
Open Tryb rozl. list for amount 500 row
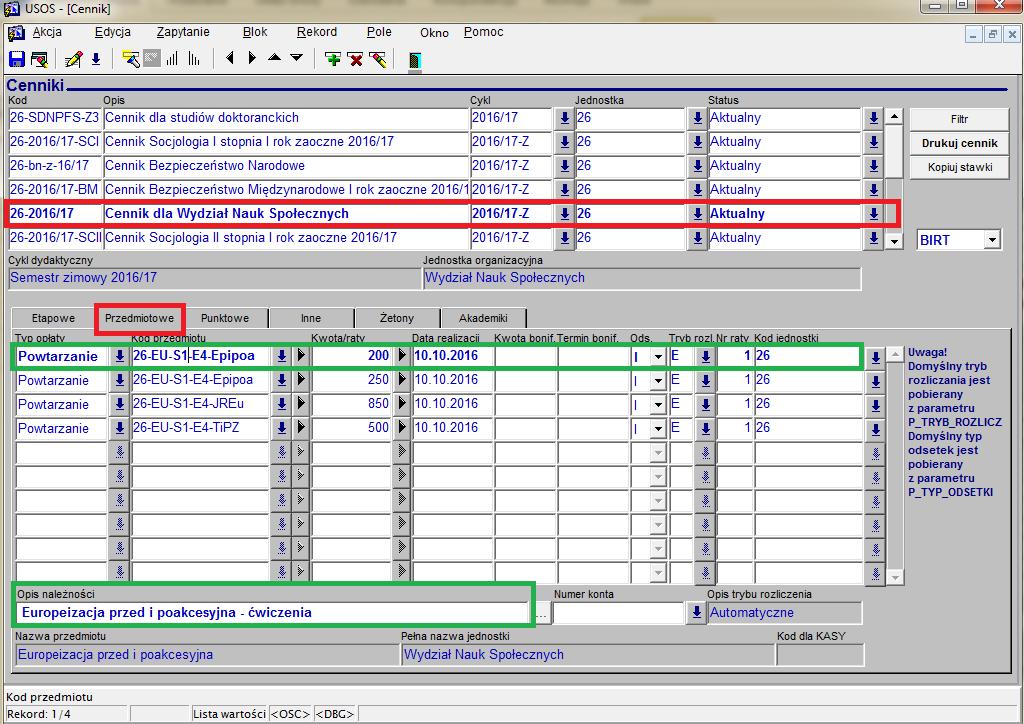705,428
